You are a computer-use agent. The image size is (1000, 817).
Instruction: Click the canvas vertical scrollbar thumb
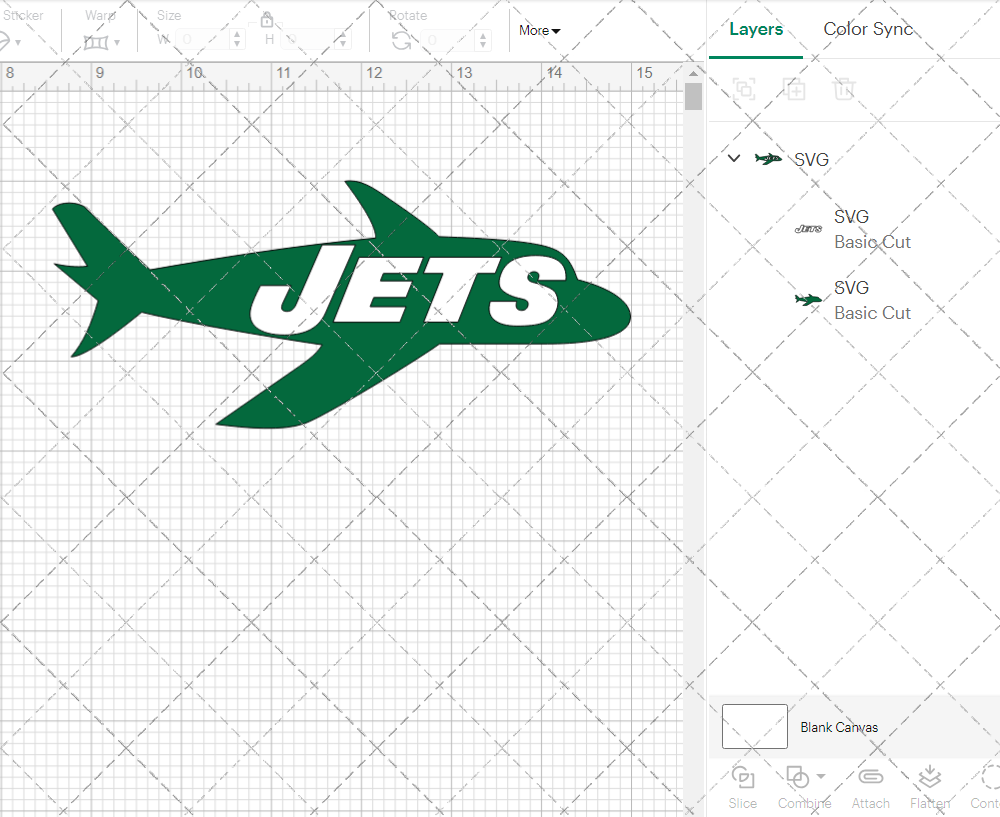pos(693,96)
